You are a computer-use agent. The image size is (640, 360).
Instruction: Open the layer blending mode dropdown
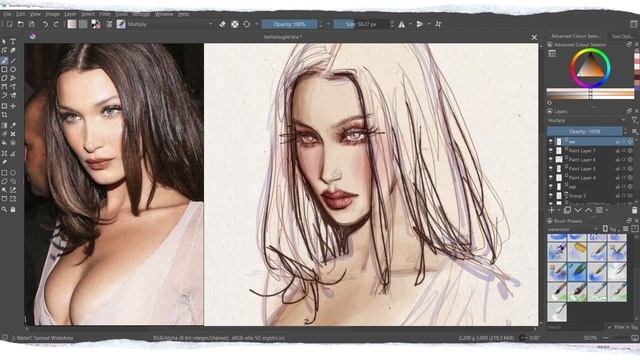pyautogui.click(x=586, y=120)
